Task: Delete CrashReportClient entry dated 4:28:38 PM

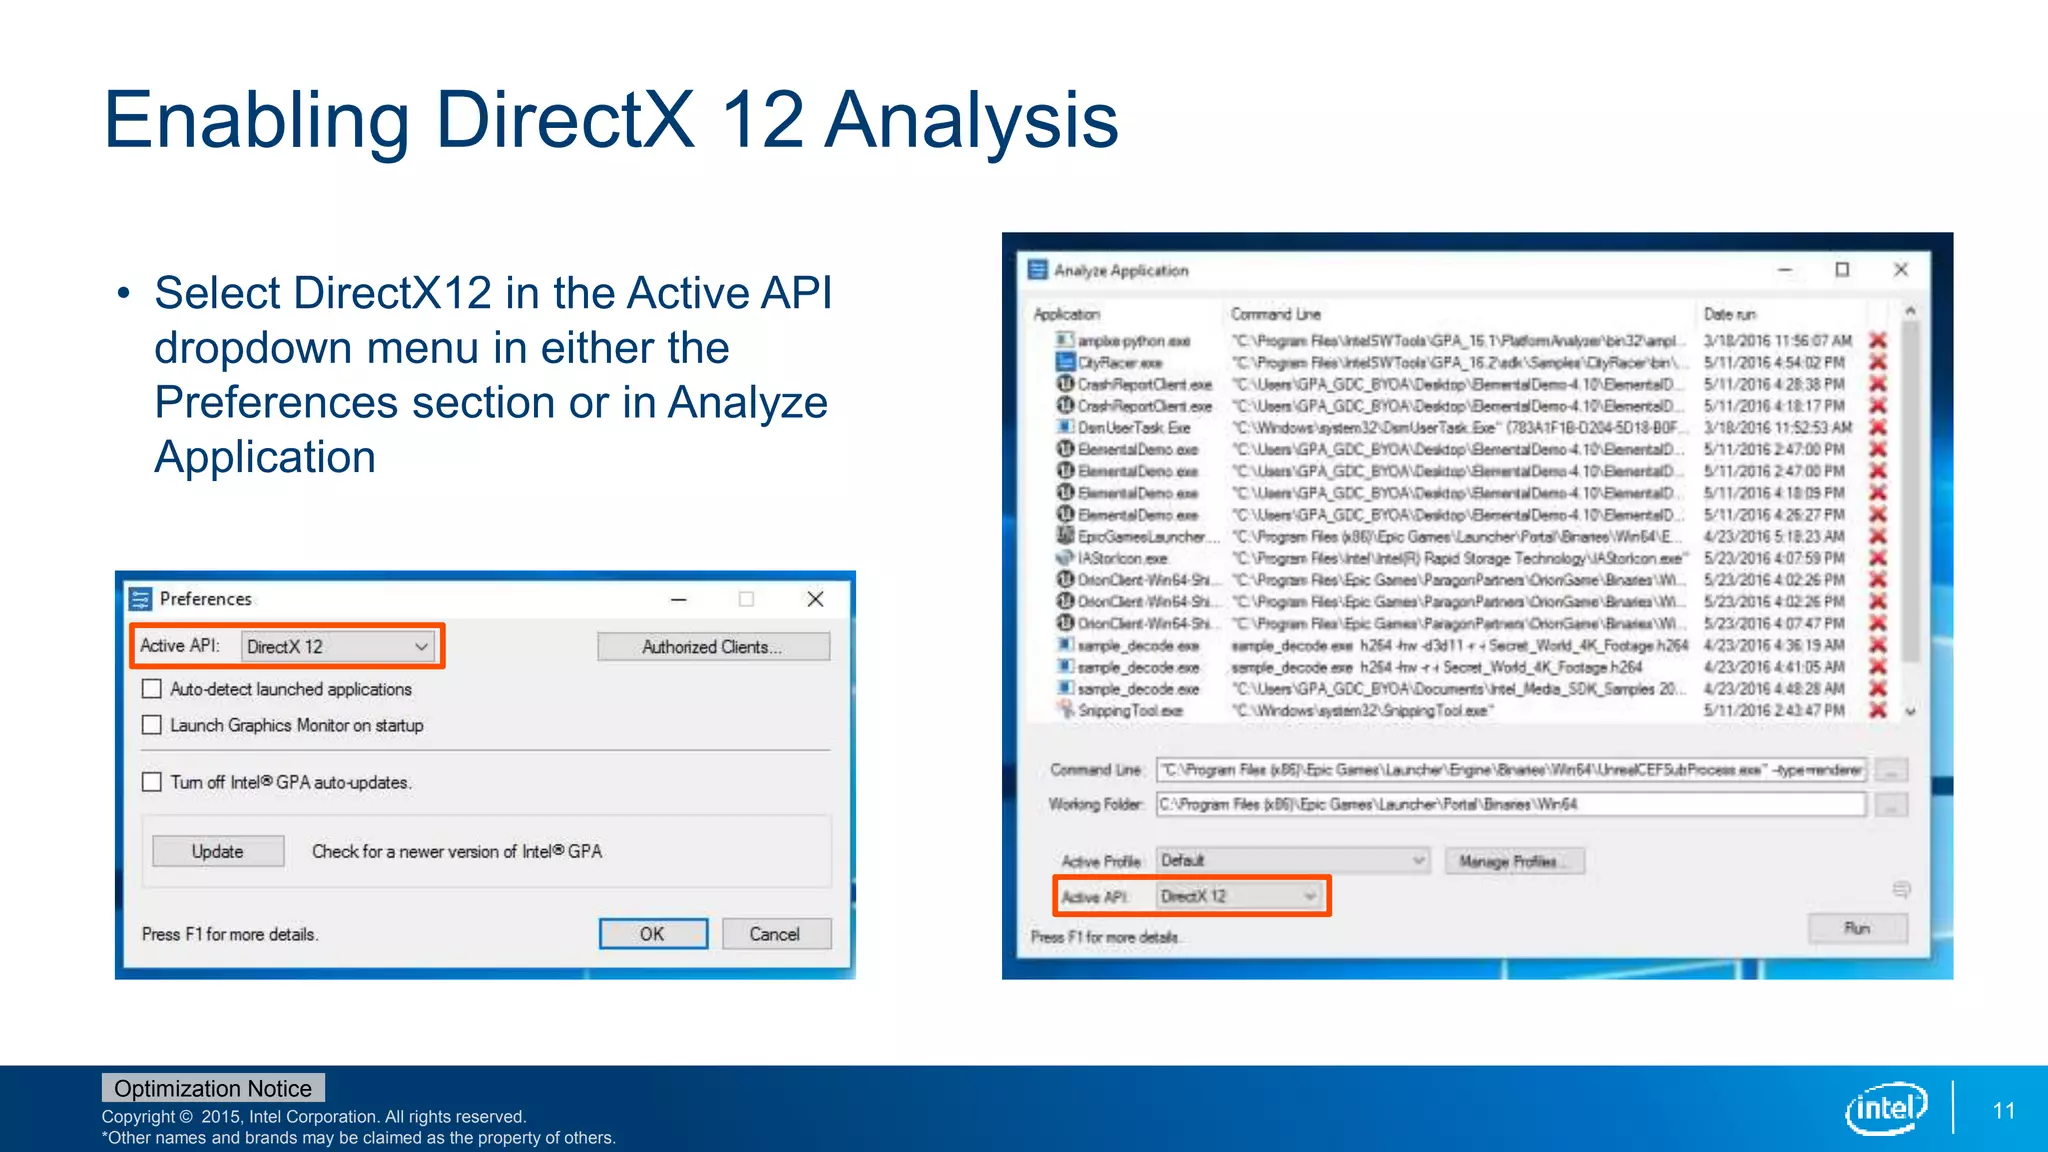Action: [1878, 385]
